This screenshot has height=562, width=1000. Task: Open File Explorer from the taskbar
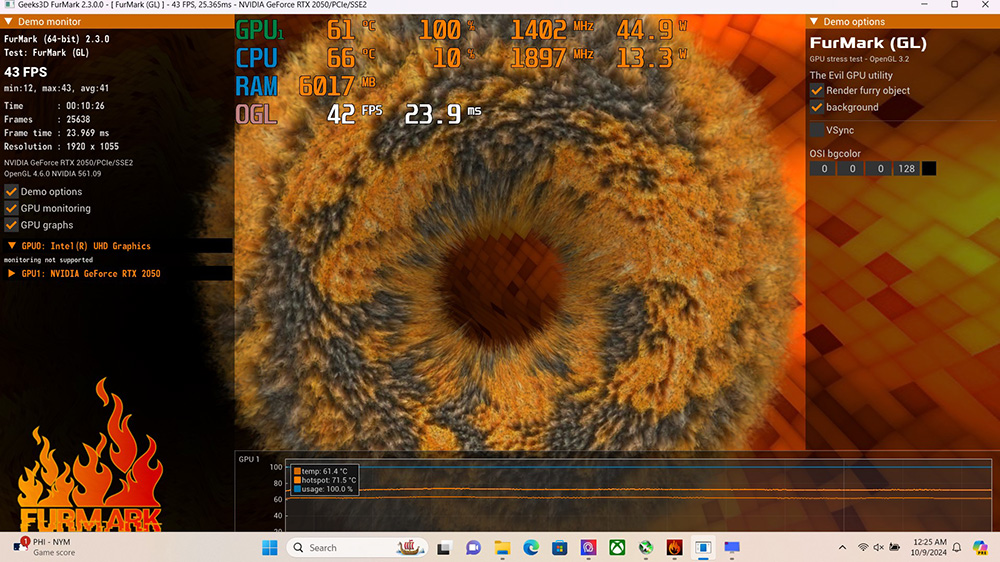(502, 547)
